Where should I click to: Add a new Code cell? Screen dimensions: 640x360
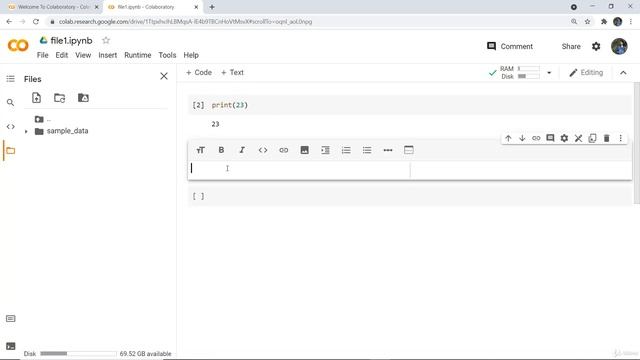pyautogui.click(x=199, y=72)
